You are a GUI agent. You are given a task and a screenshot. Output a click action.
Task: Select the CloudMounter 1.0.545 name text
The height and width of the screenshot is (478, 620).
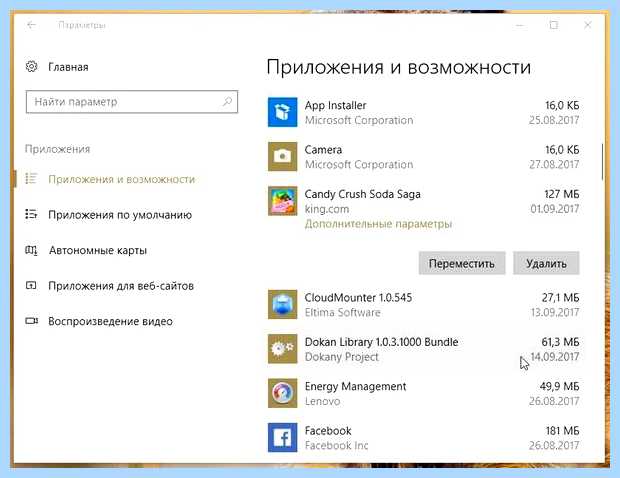click(358, 298)
